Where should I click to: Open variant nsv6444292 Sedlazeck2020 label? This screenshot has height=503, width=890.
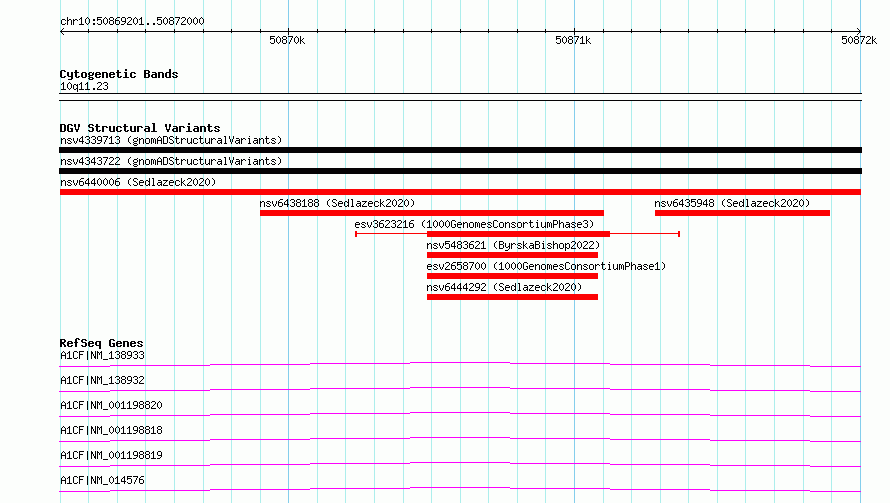click(x=504, y=287)
